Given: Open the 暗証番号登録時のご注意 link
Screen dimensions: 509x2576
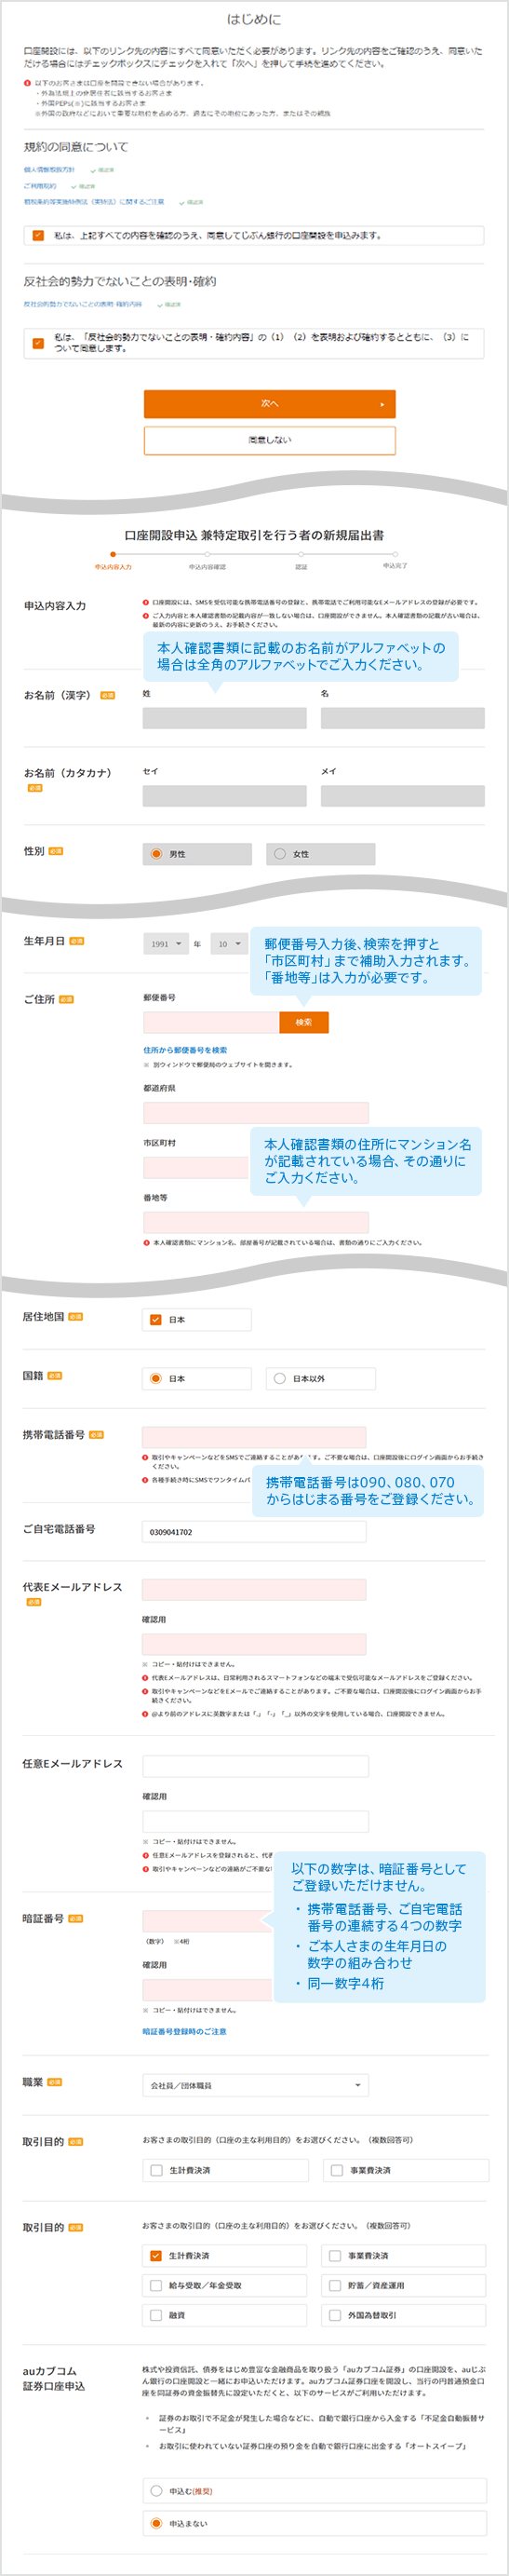Looking at the screenshot, I should pos(185,2031).
